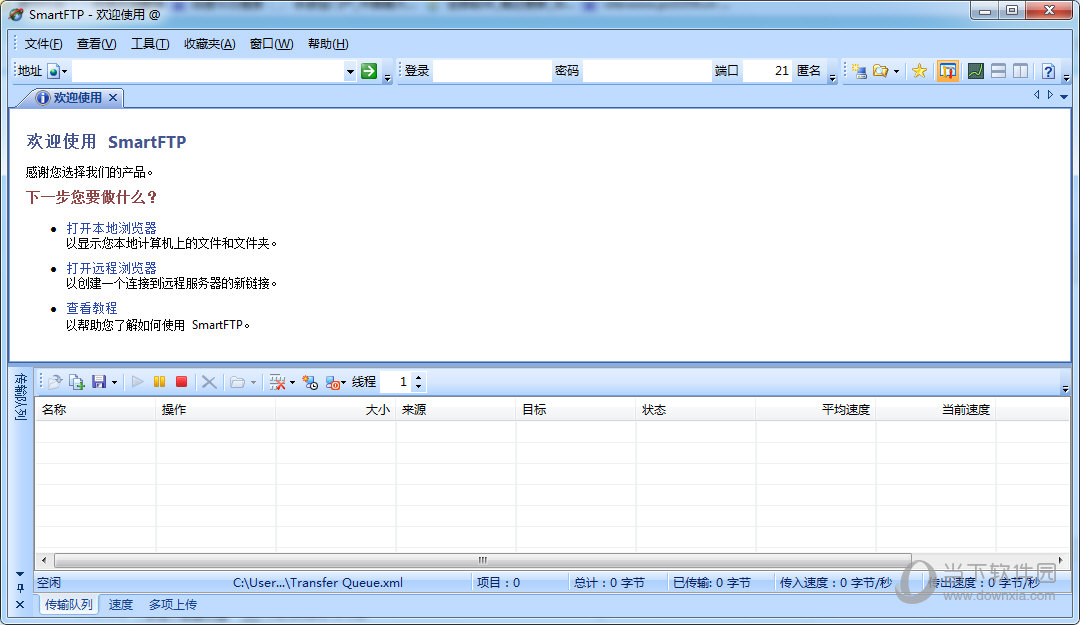Click the 打开本地浏览器 link

click(112, 228)
